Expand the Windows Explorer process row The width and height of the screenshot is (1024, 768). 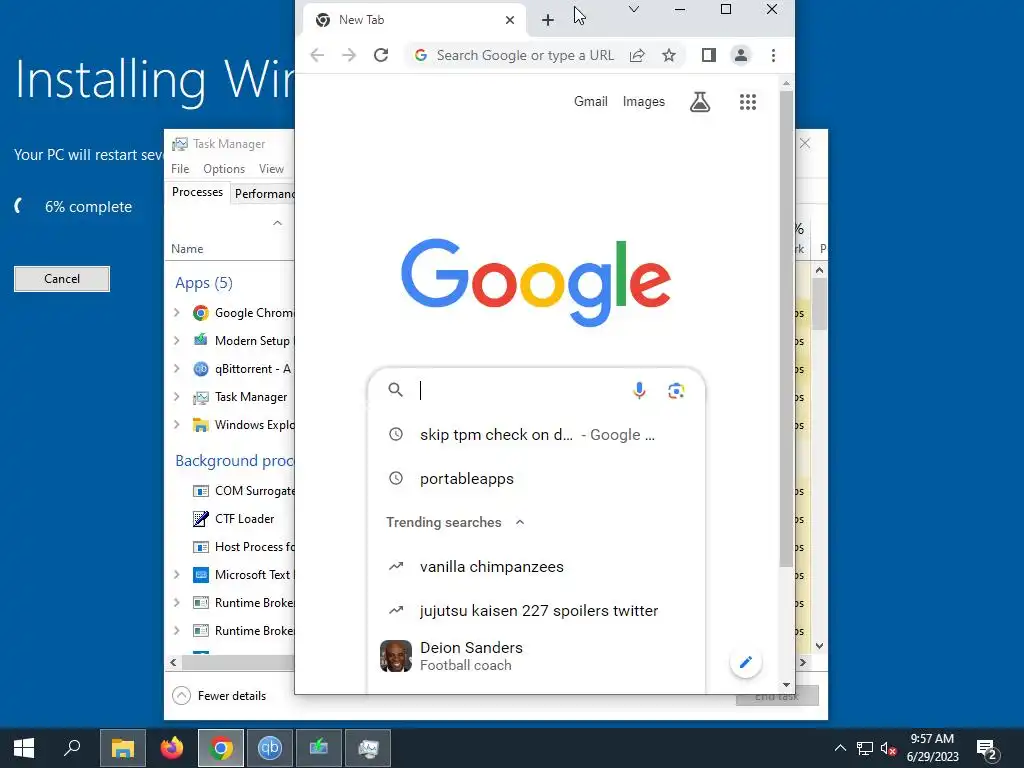coord(176,425)
